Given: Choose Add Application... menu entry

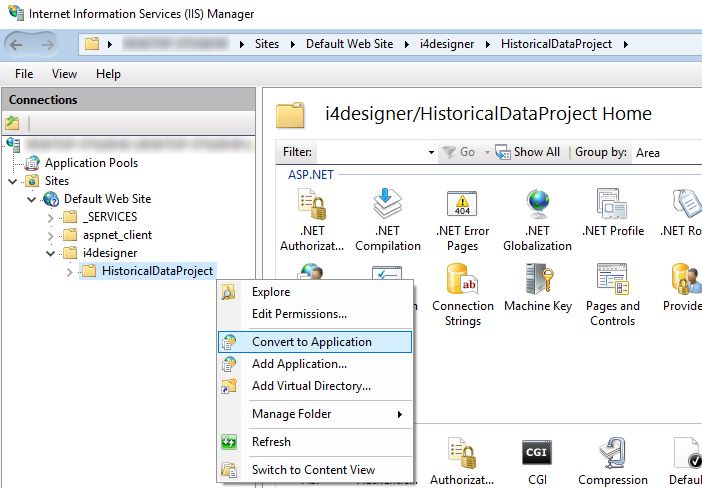Looking at the screenshot, I should coord(315,364).
